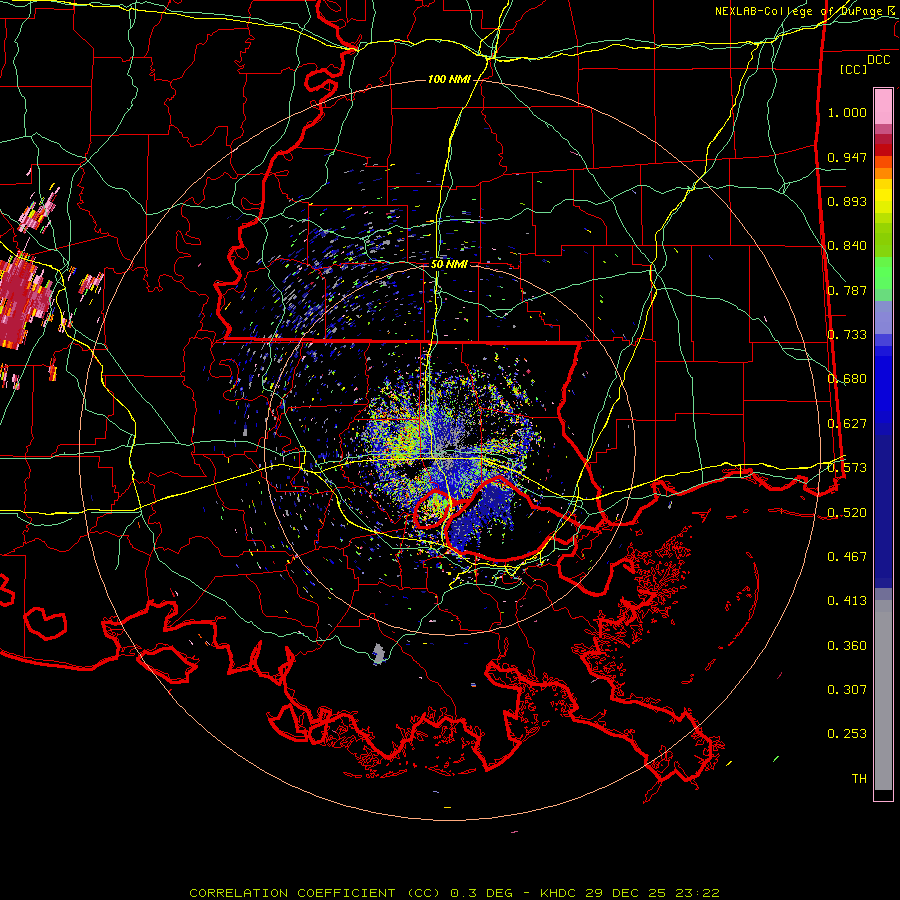Image resolution: width=900 pixels, height=900 pixels.
Task: Select the 0.573 scale value
Action: pyautogui.click(x=847, y=468)
